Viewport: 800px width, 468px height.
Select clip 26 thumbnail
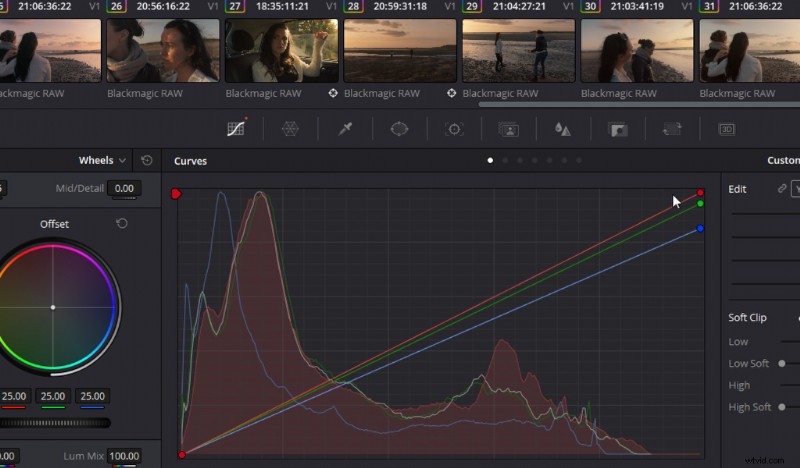163,51
